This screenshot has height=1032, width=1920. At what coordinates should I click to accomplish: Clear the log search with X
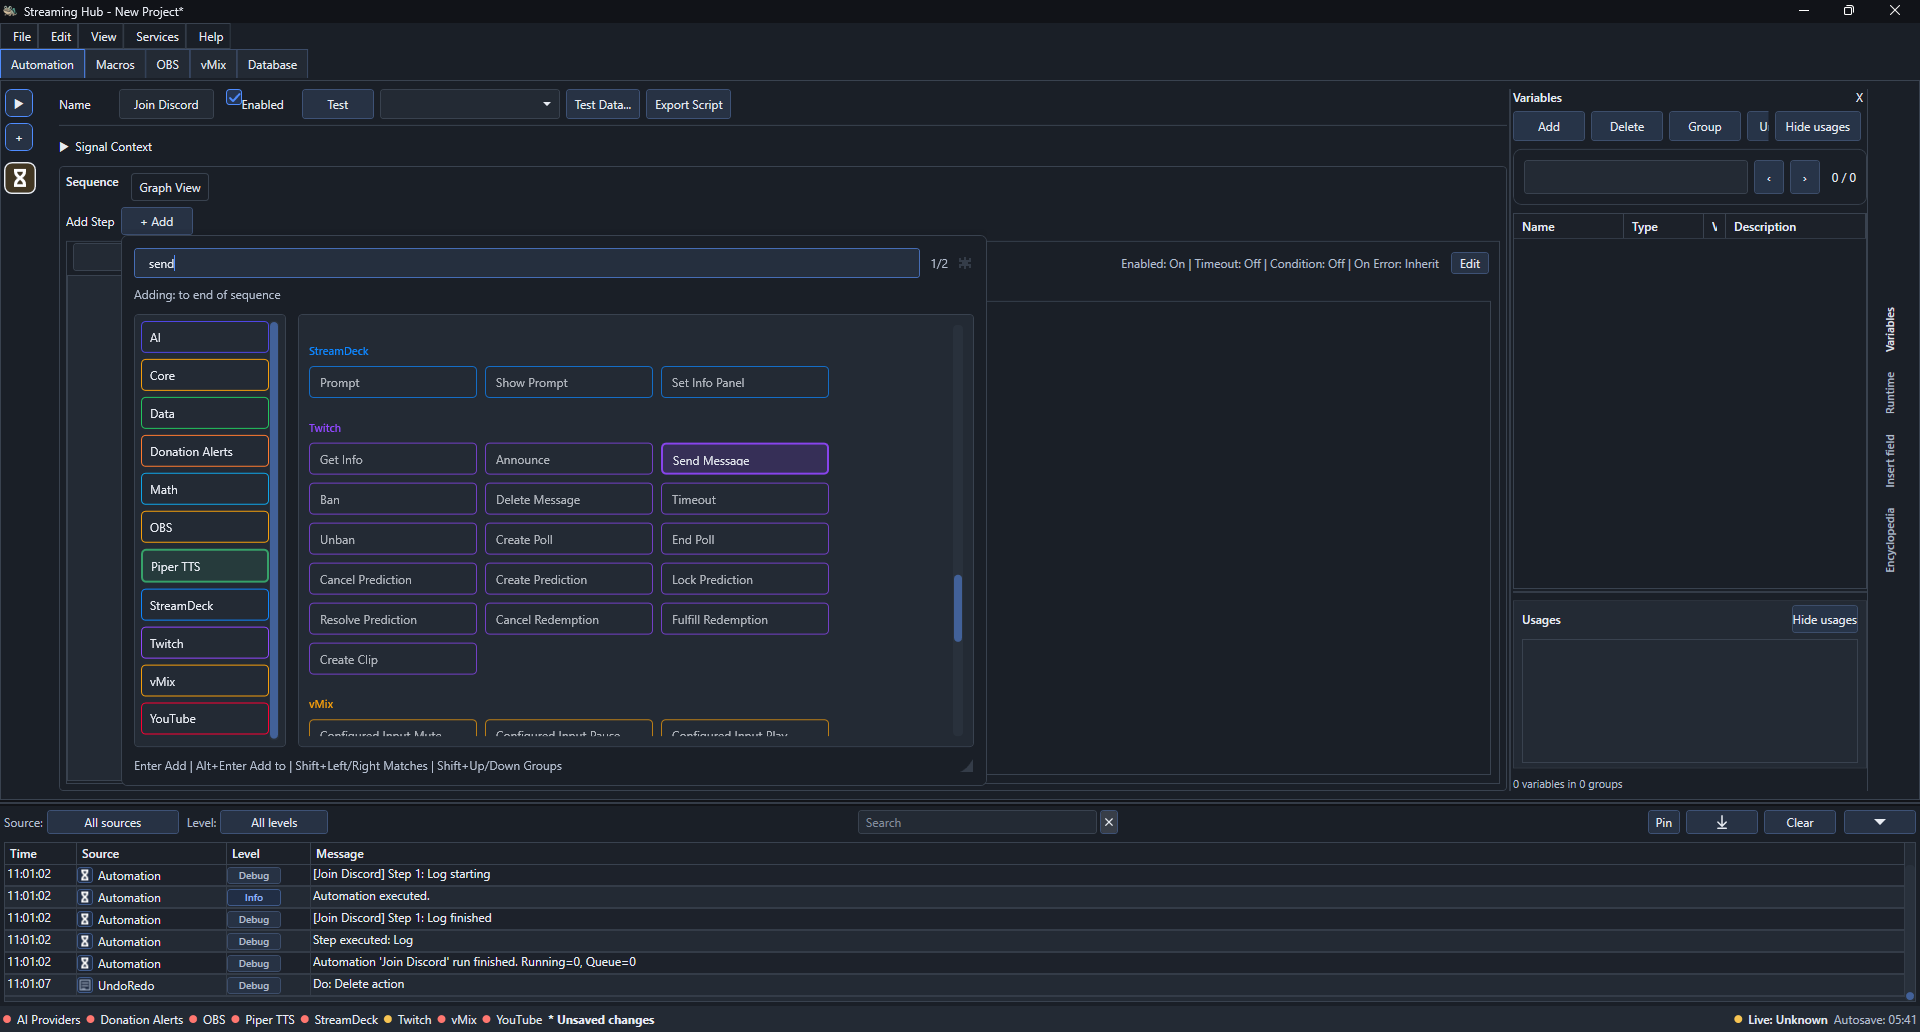click(x=1109, y=822)
